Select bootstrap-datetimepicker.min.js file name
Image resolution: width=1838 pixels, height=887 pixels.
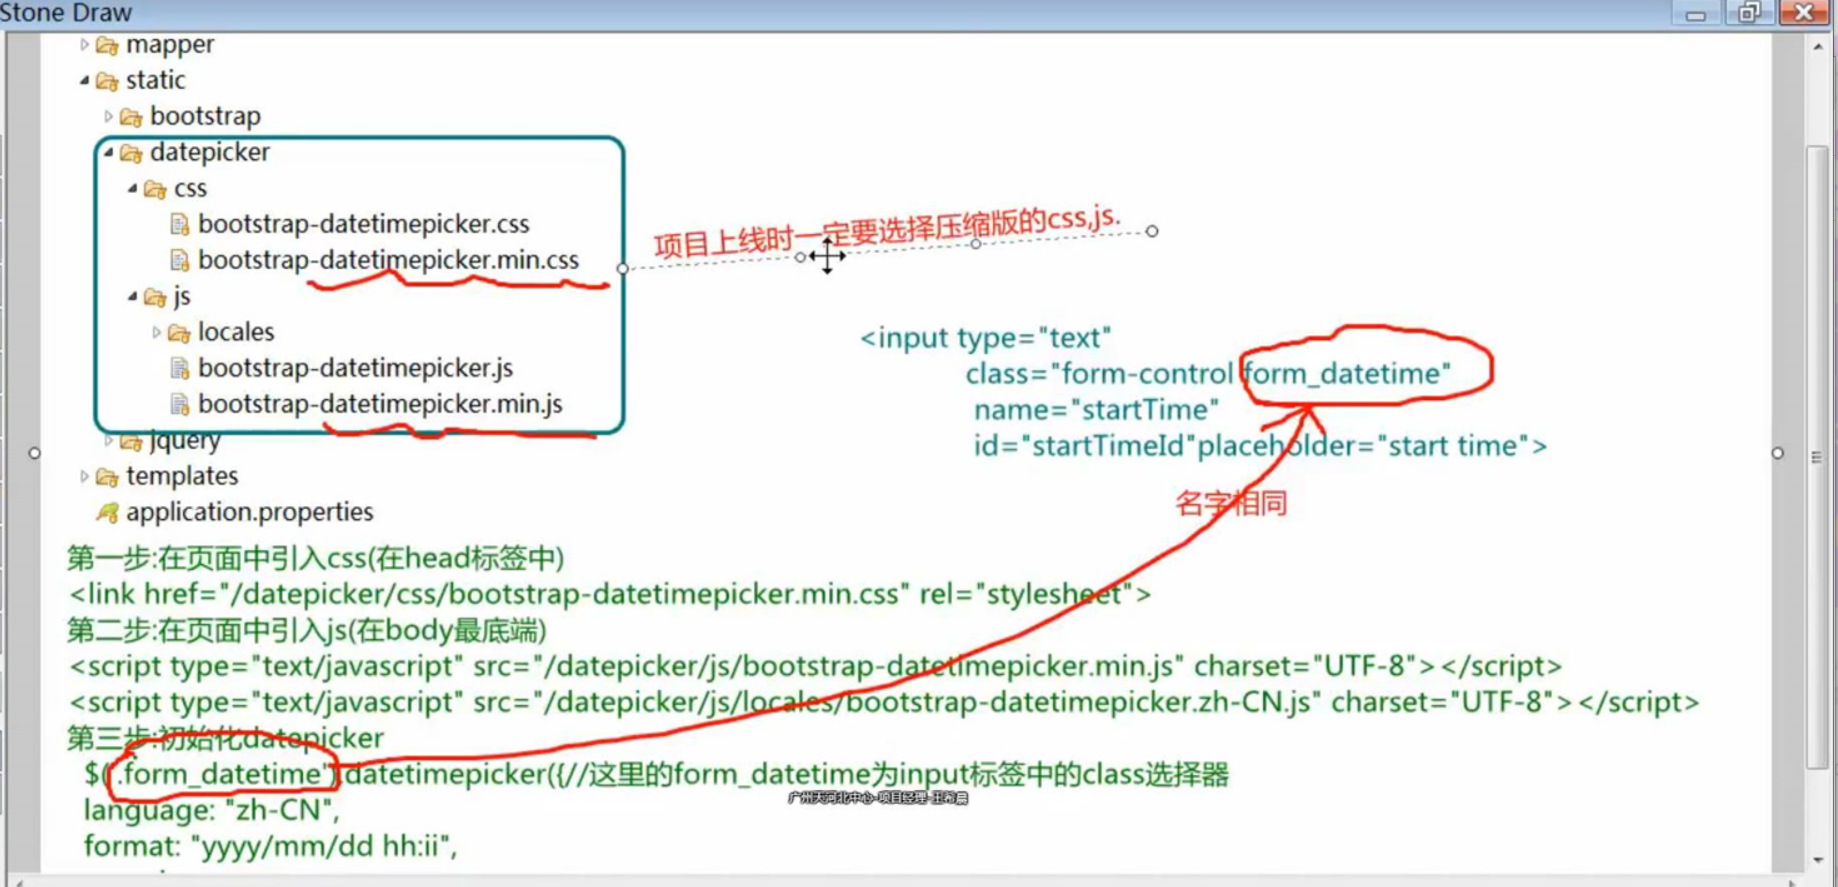(380, 404)
